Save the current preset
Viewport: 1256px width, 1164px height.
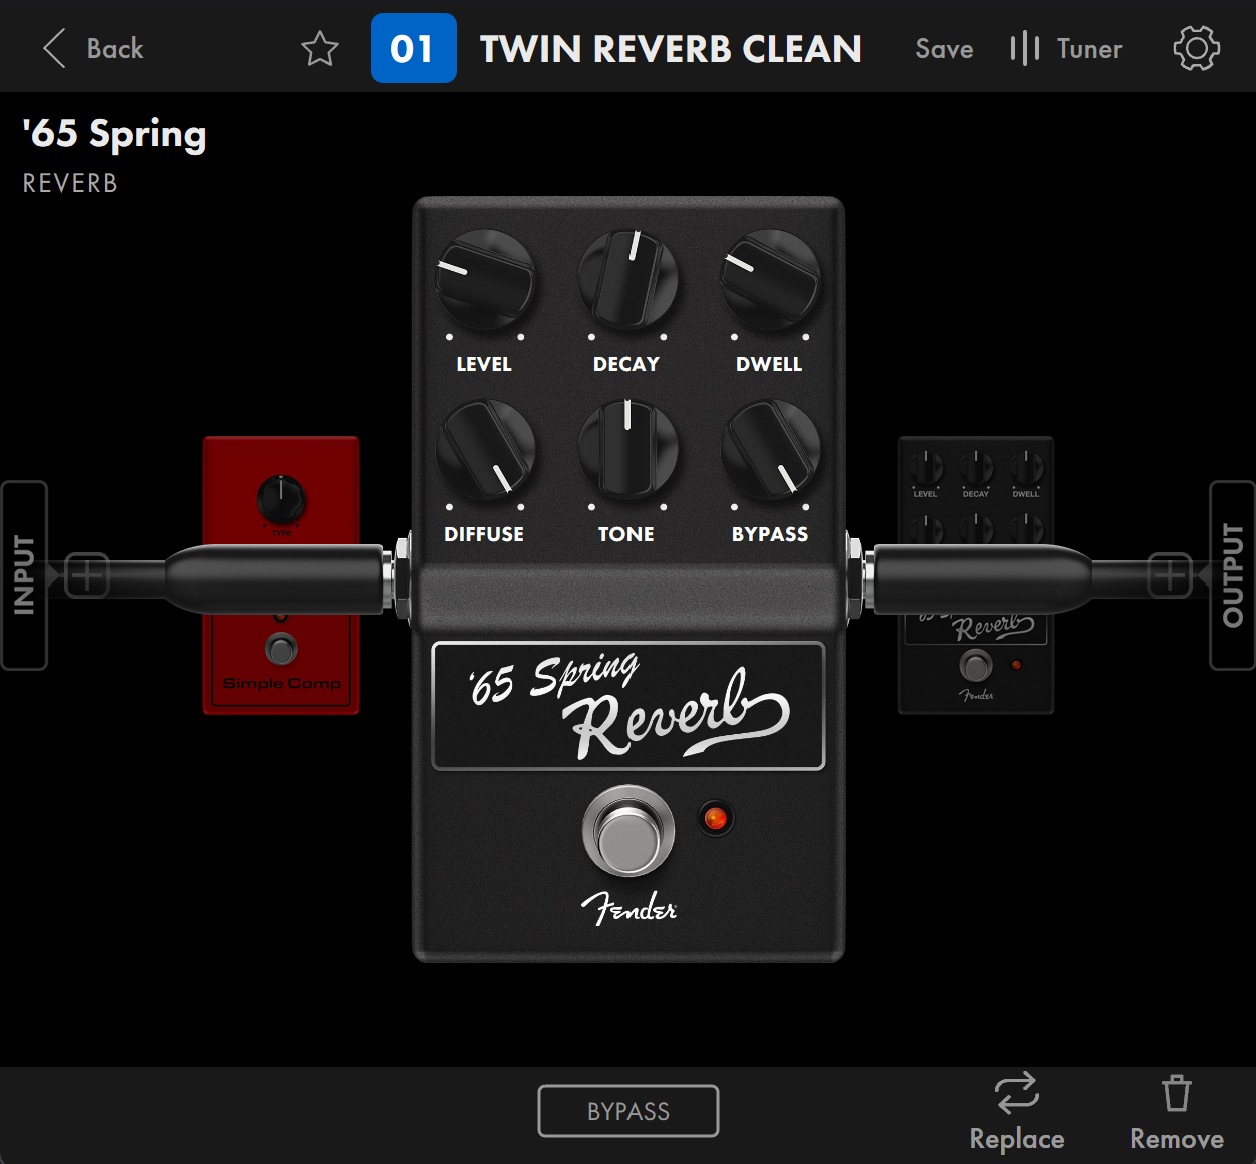coord(944,49)
